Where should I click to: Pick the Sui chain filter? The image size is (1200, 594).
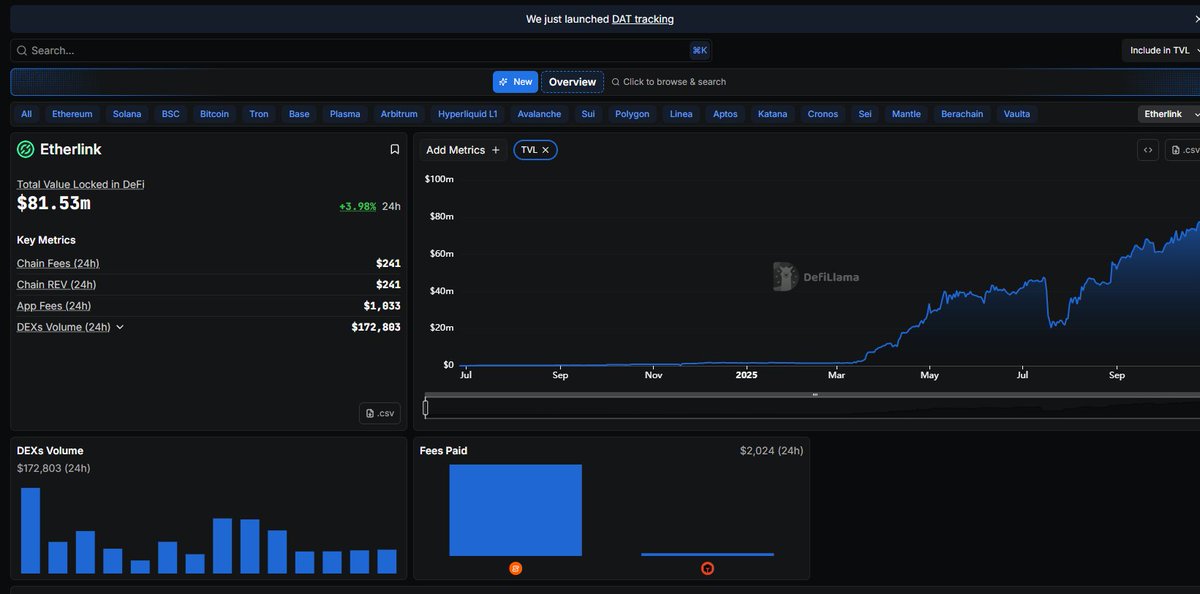click(588, 114)
